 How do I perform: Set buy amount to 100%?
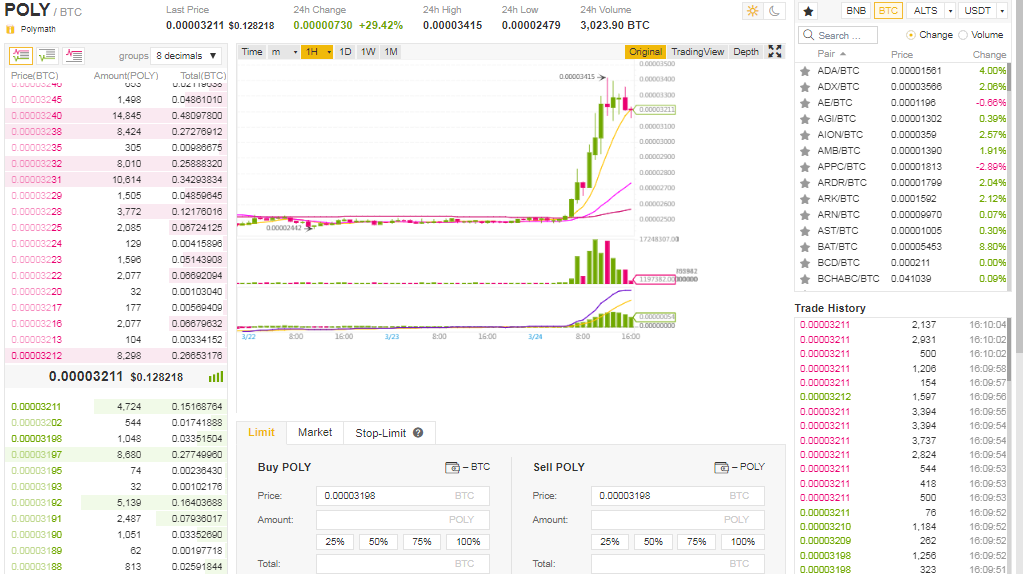(468, 541)
